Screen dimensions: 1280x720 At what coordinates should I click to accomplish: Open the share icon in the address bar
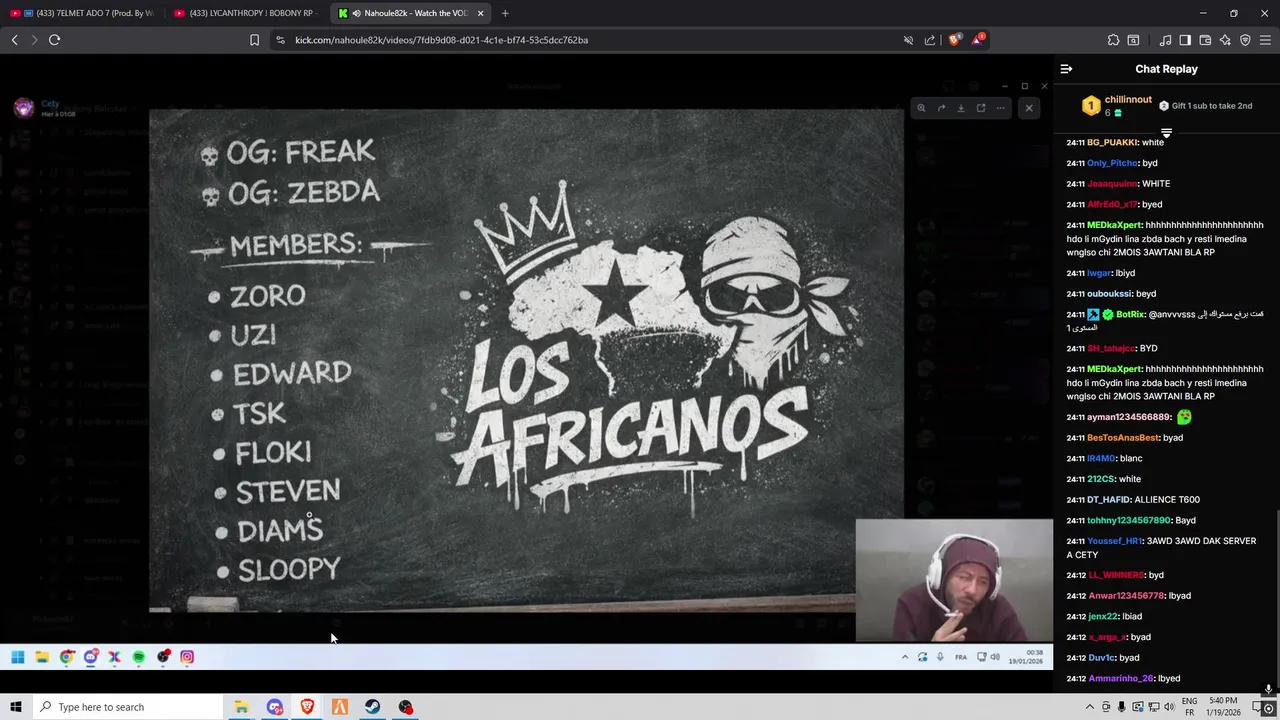930,40
